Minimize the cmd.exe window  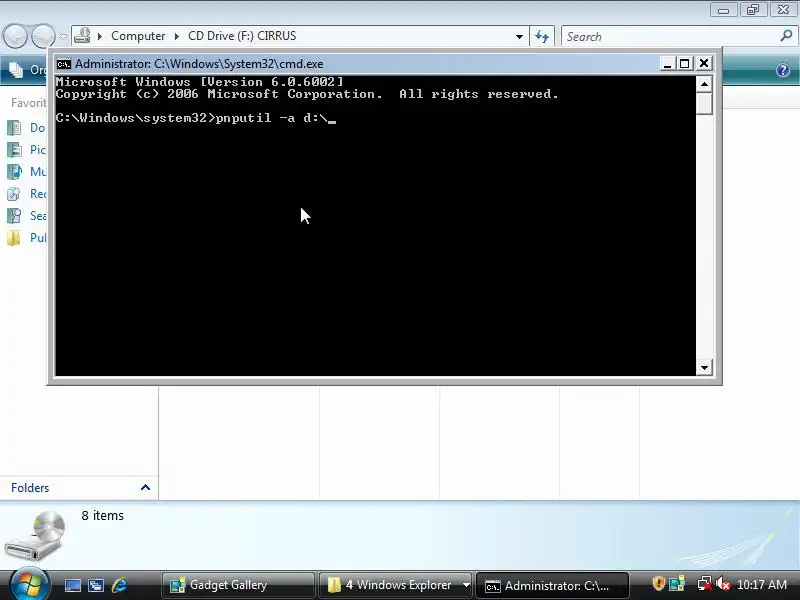[667, 64]
